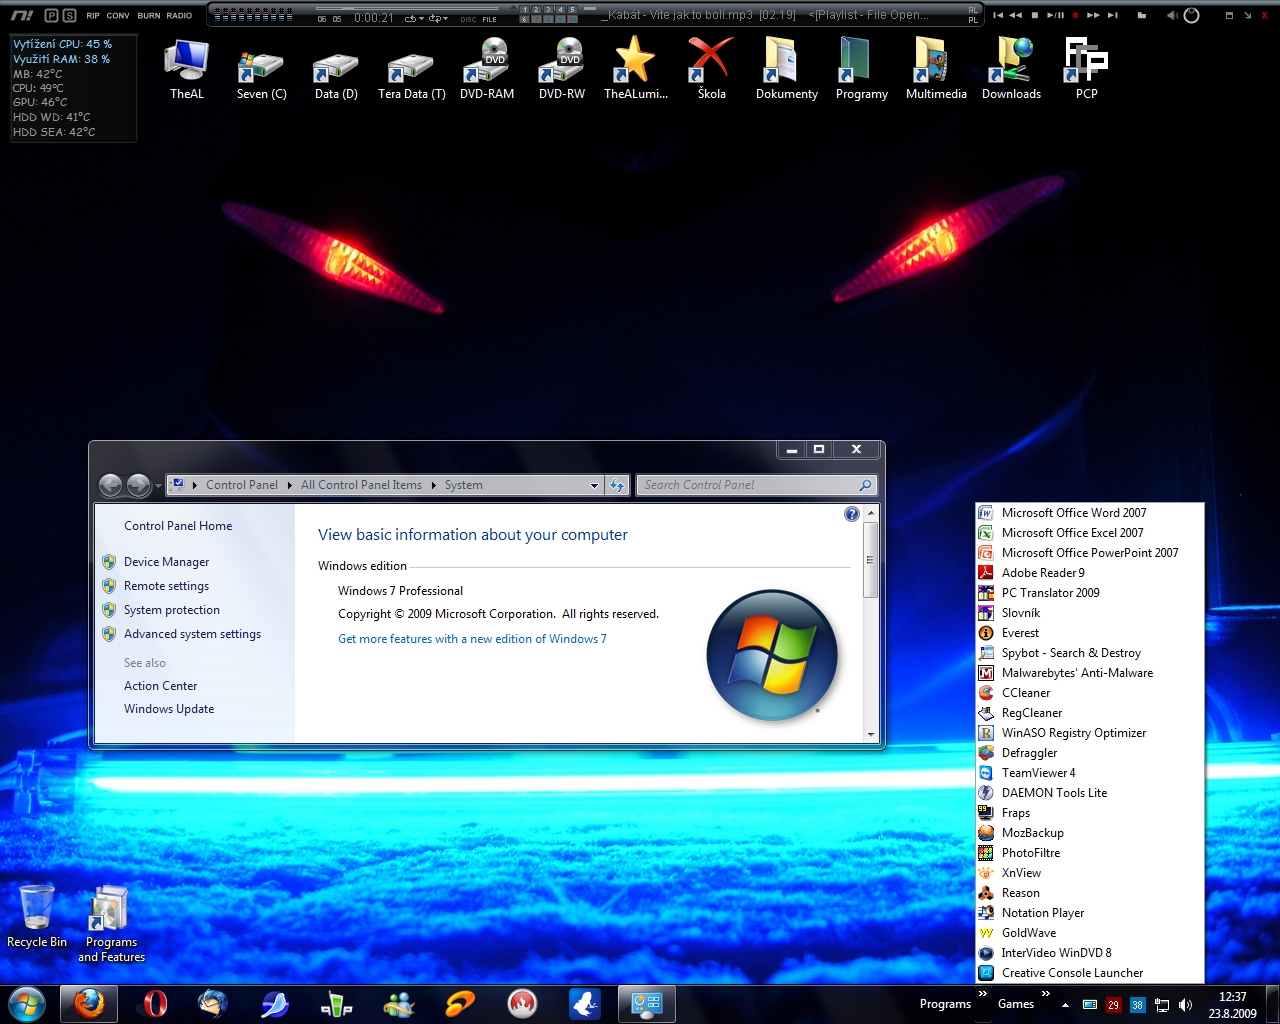This screenshot has height=1024, width=1280.
Task: Open Advanced system settings link
Action: point(192,634)
